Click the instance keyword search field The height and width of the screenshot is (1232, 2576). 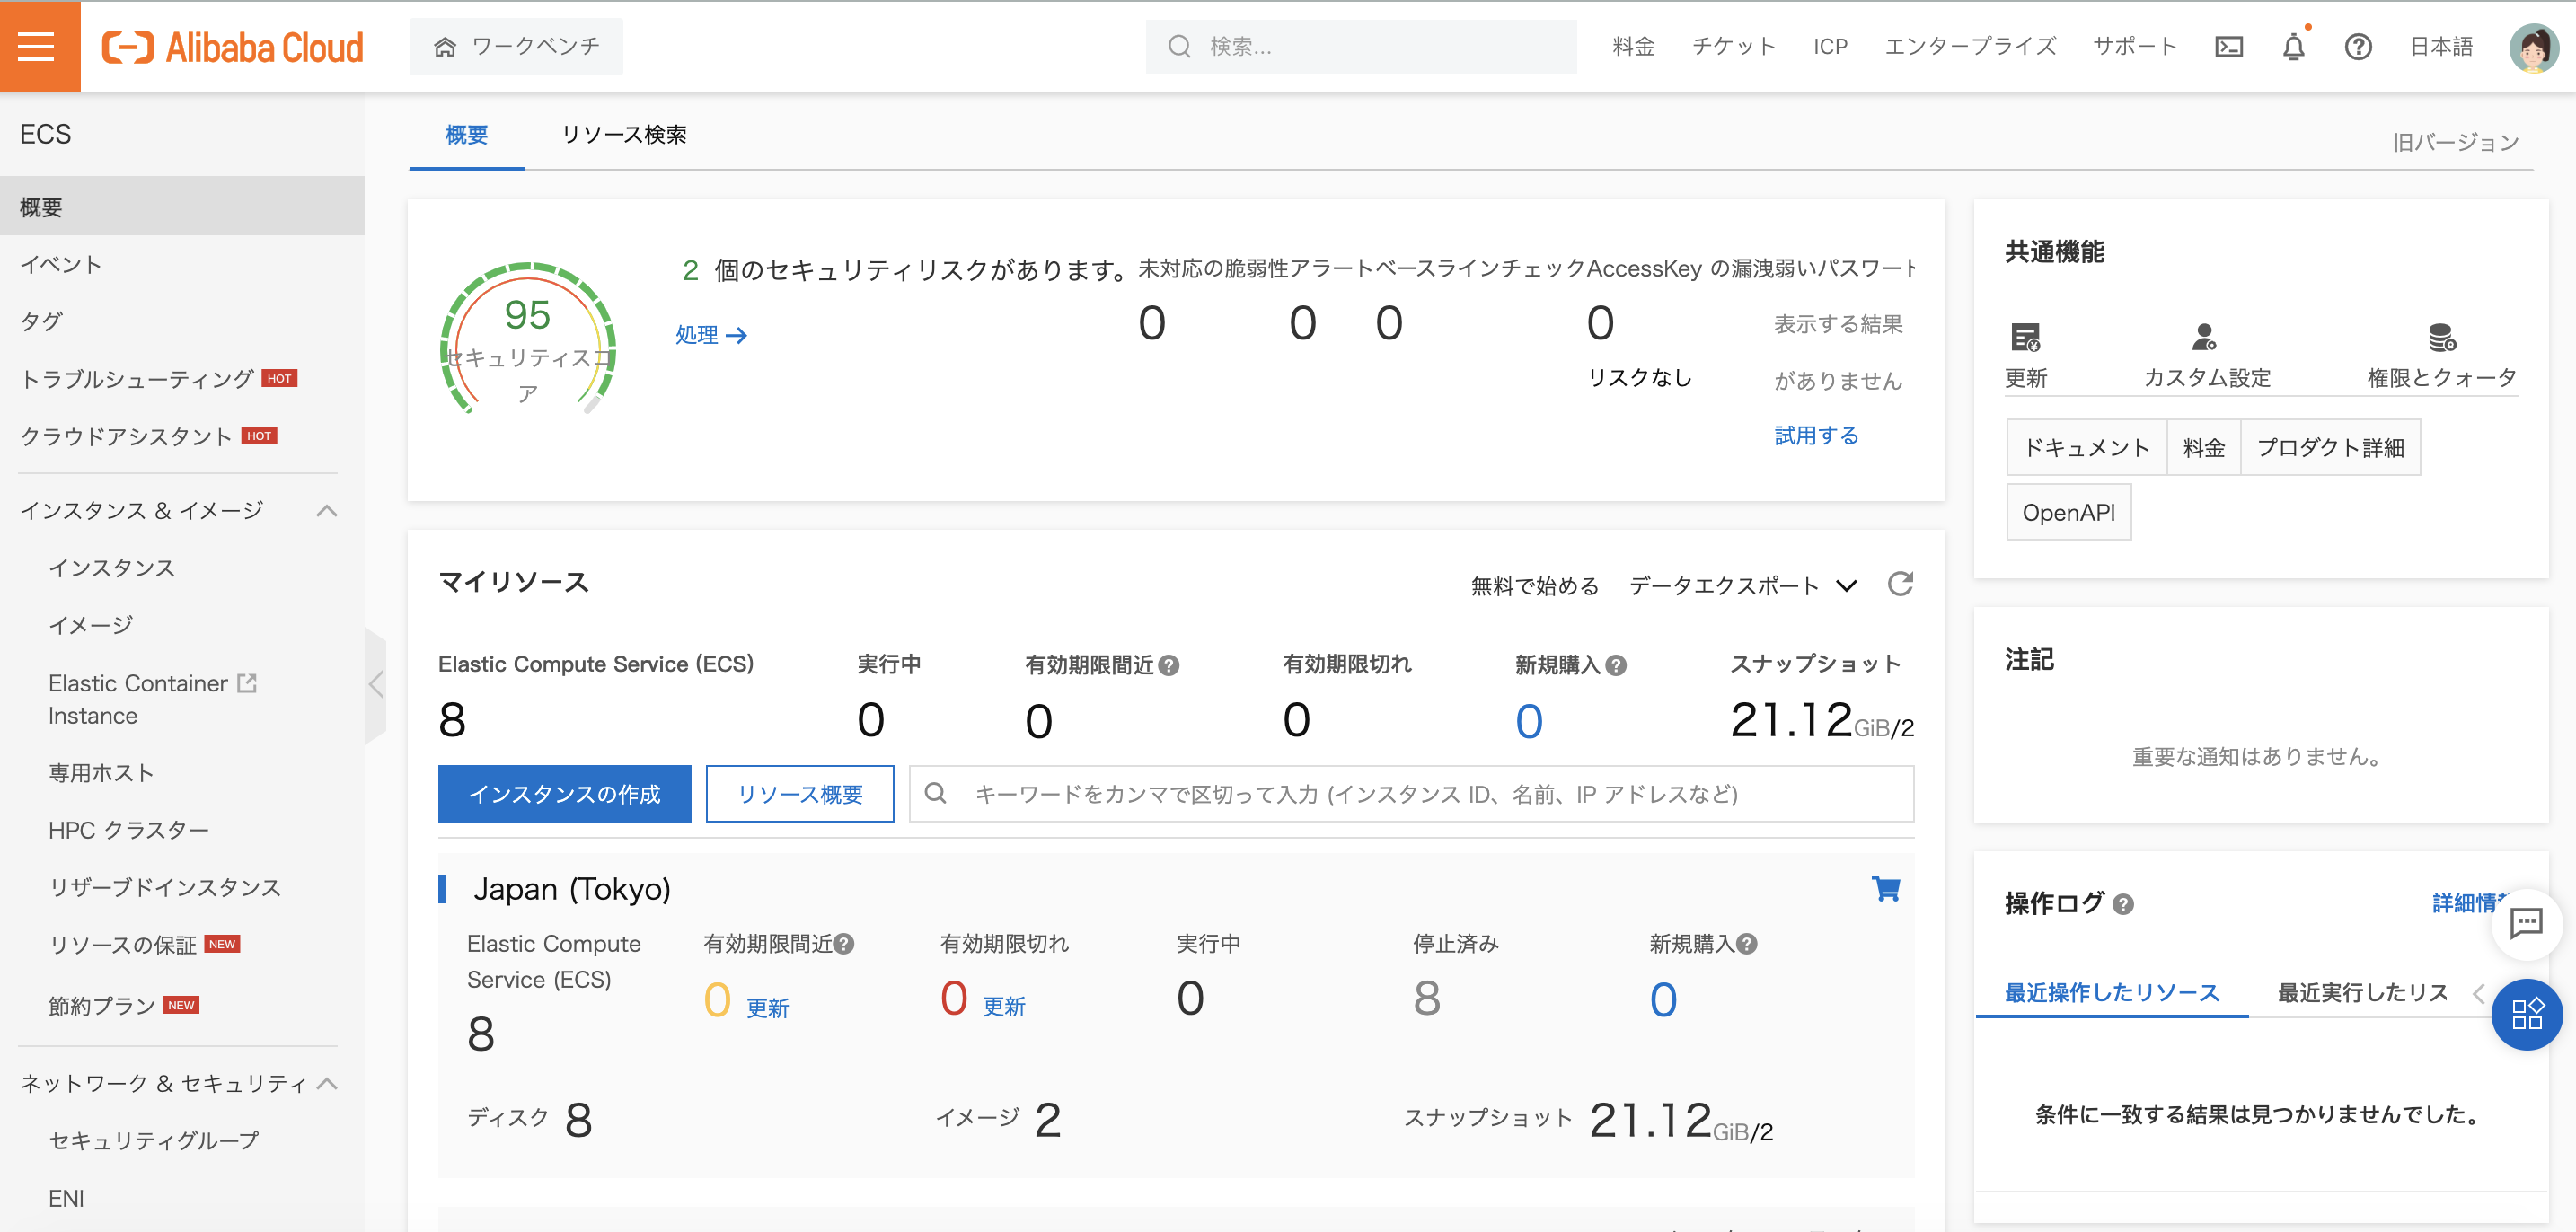click(x=1410, y=794)
